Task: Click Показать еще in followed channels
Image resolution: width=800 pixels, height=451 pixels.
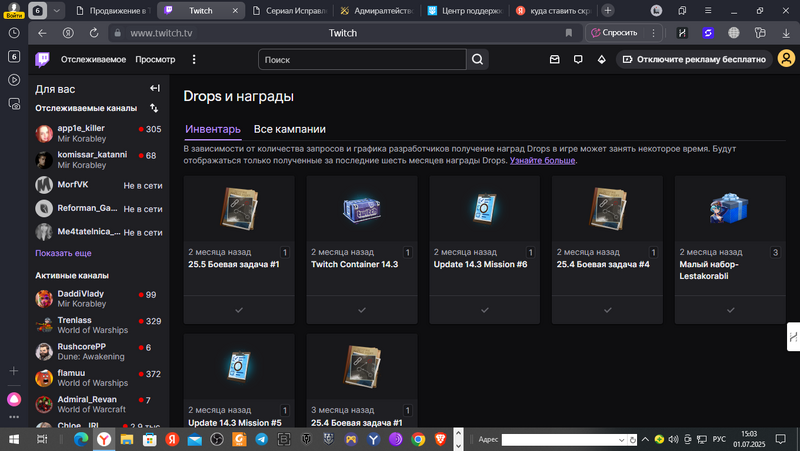Action: 63,253
